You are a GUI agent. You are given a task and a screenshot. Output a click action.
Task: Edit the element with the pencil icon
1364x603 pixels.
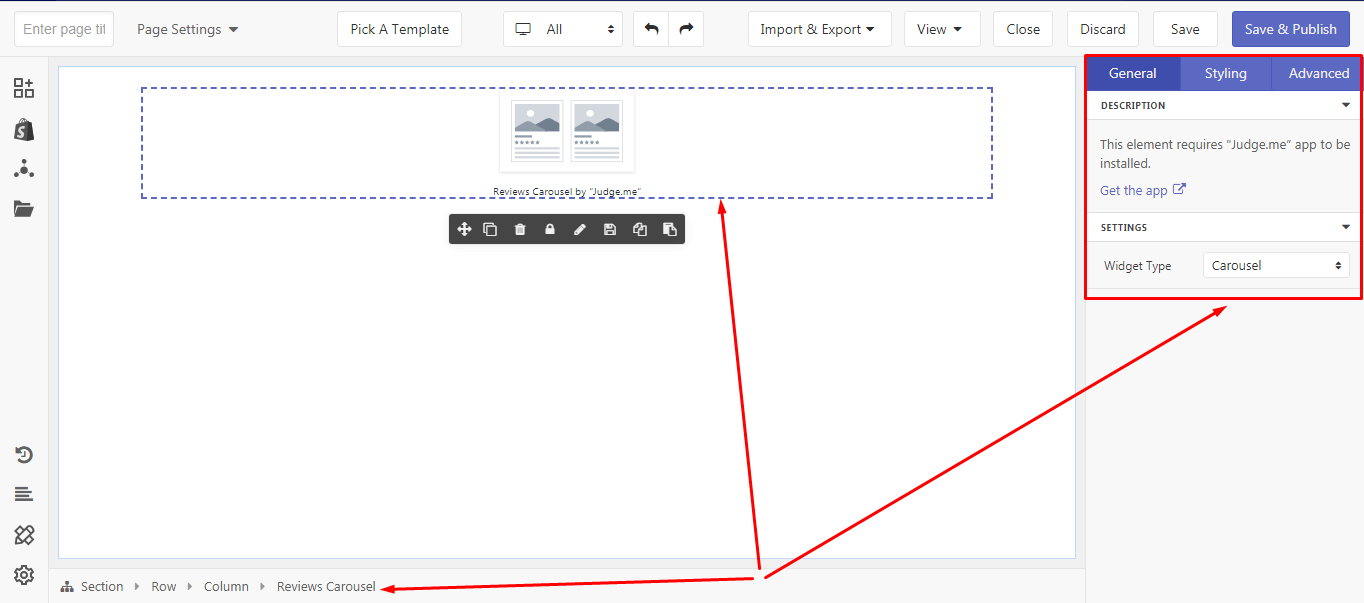coord(580,229)
